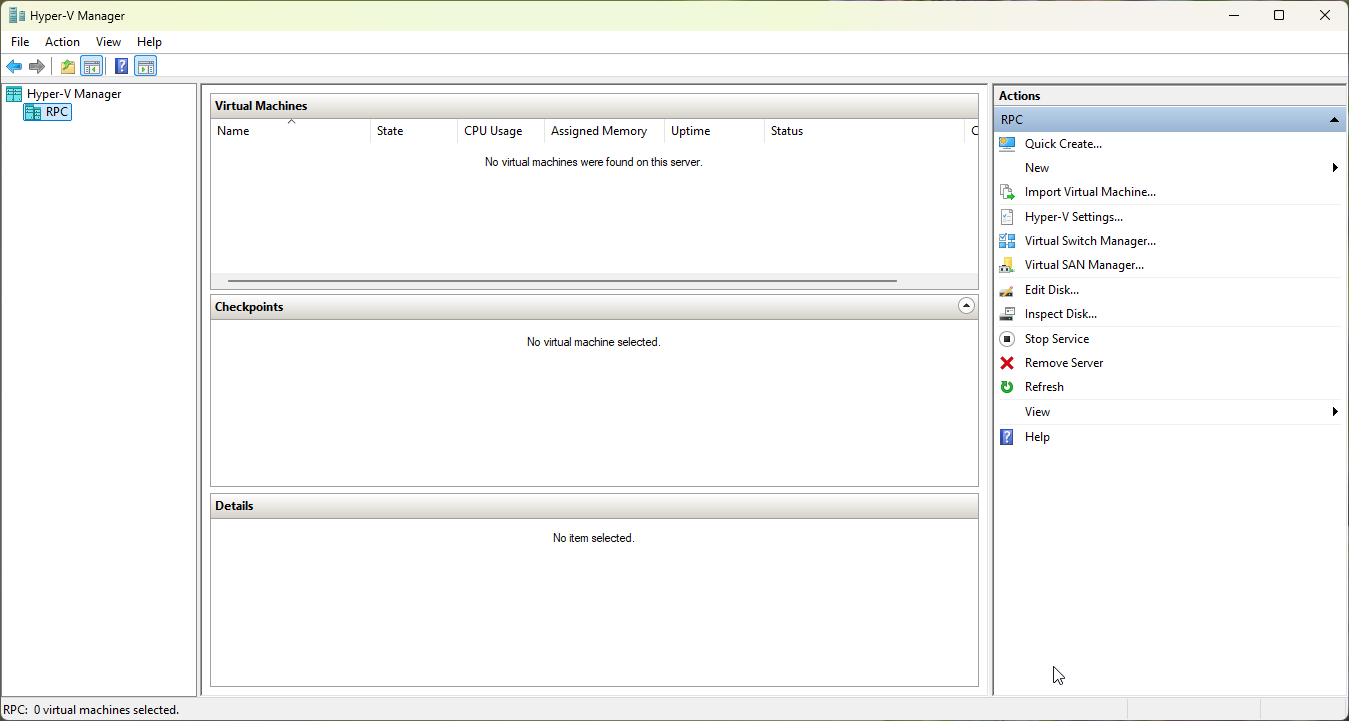Collapse the Checkpoints section
Screen dimensions: 1349x721
tap(965, 306)
